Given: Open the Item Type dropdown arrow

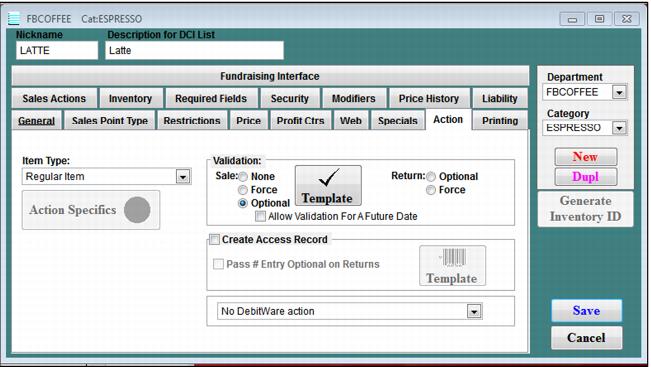Looking at the screenshot, I should tap(183, 177).
